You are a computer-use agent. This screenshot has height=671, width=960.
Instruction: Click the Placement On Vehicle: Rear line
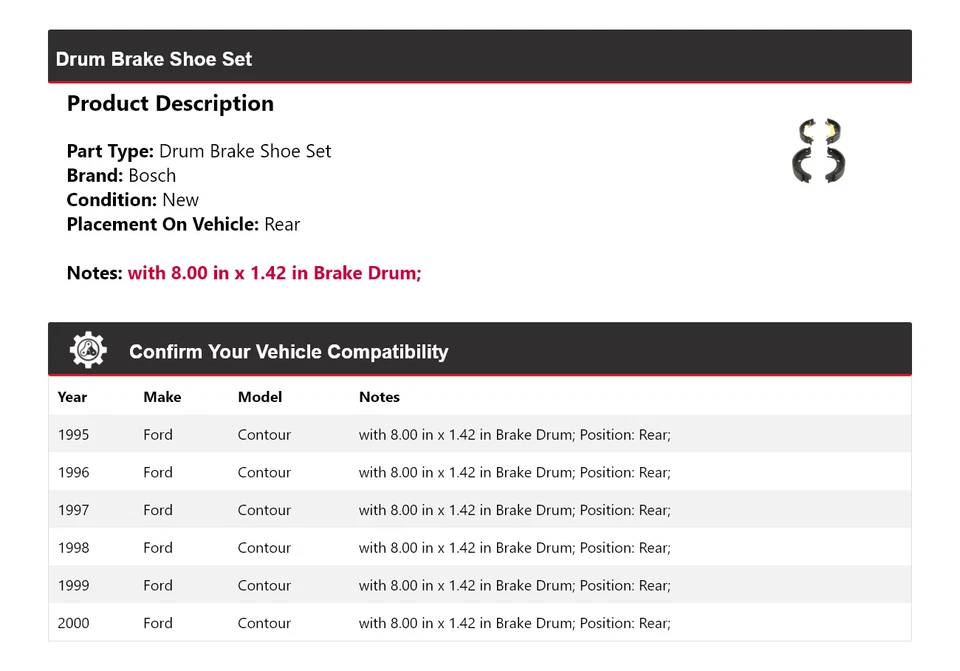(183, 224)
